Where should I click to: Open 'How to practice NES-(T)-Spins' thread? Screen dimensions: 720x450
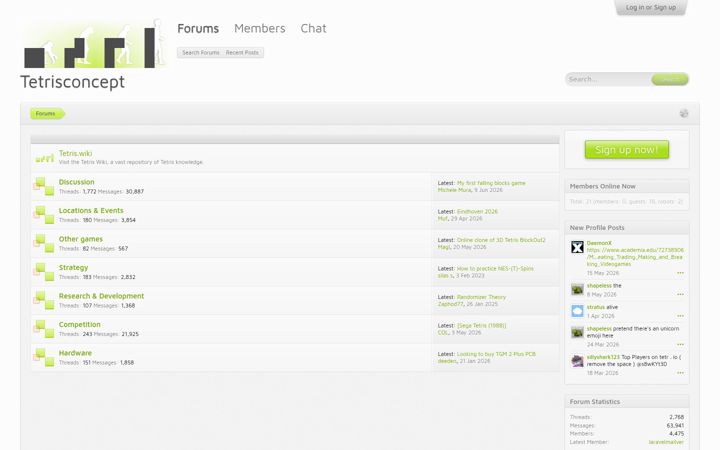click(495, 268)
